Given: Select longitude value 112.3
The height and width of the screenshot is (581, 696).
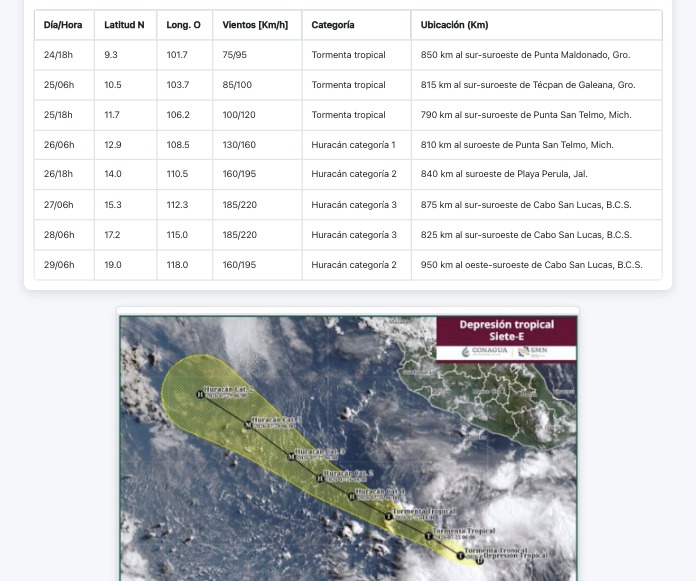Looking at the screenshot, I should coord(178,205).
